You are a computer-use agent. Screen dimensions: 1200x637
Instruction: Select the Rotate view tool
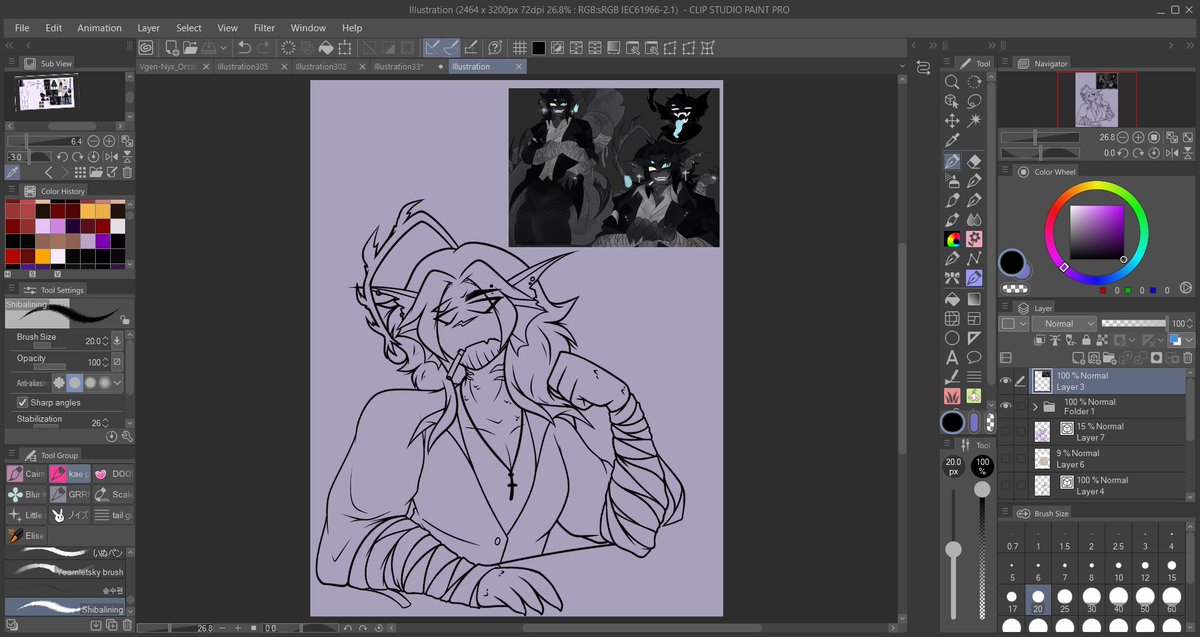tap(974, 82)
